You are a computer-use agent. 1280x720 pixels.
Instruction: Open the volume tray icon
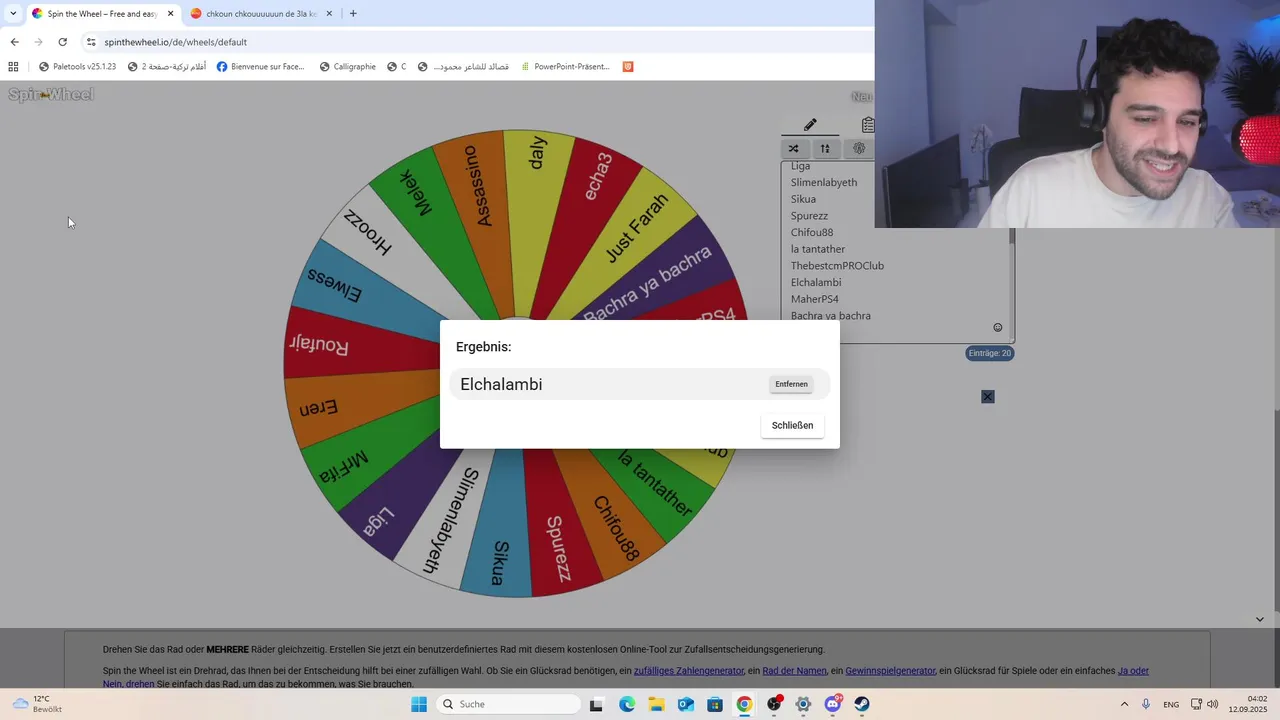(1213, 704)
